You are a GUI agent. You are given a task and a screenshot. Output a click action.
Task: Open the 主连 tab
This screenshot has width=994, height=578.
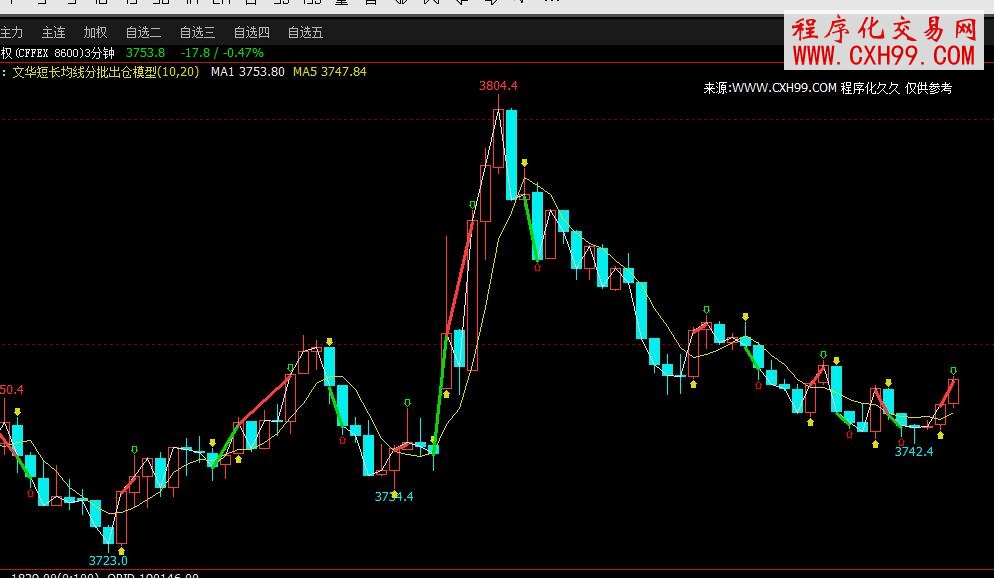coord(53,32)
